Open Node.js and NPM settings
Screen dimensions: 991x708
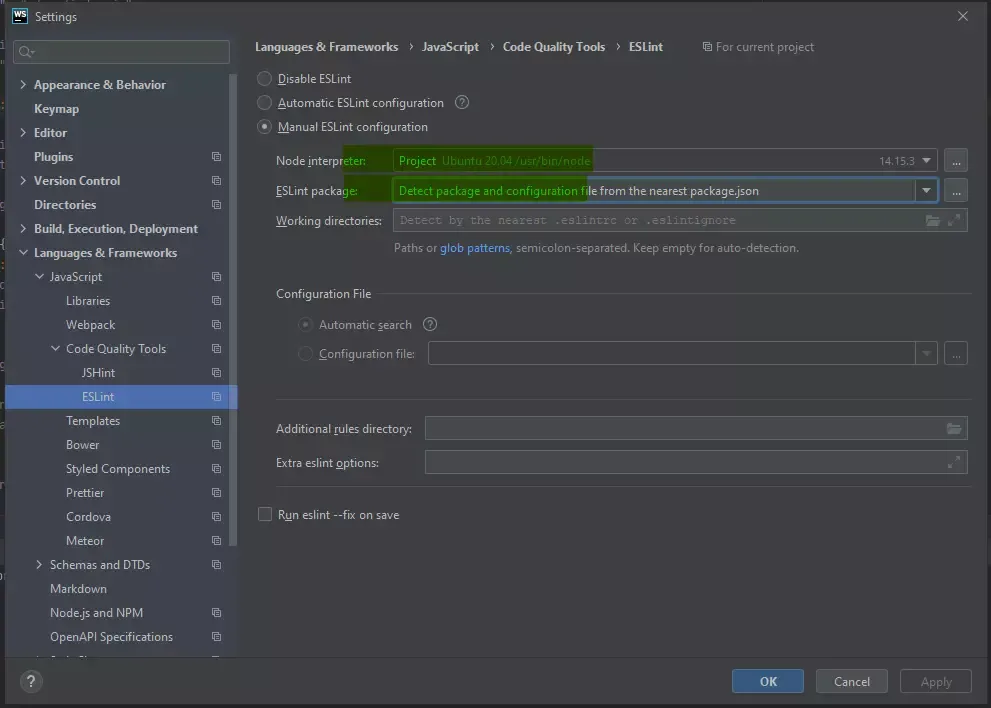click(x=96, y=613)
